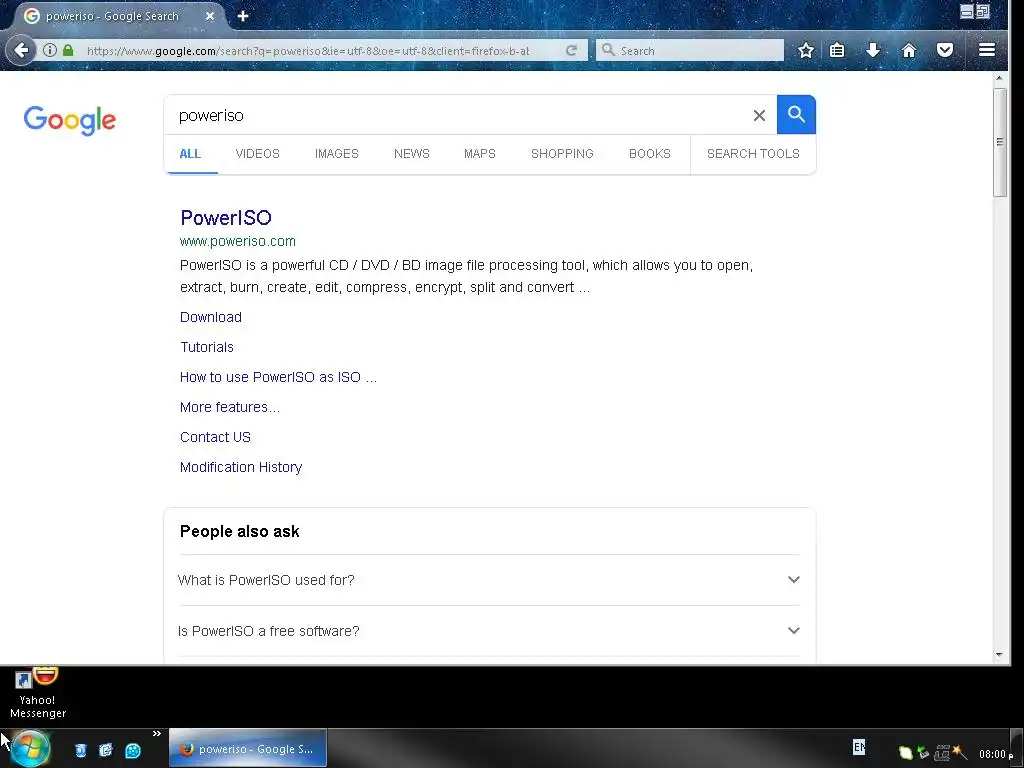The height and width of the screenshot is (768, 1024).
Task: Click the second quick launch icon on taskbar
Action: 106,750
